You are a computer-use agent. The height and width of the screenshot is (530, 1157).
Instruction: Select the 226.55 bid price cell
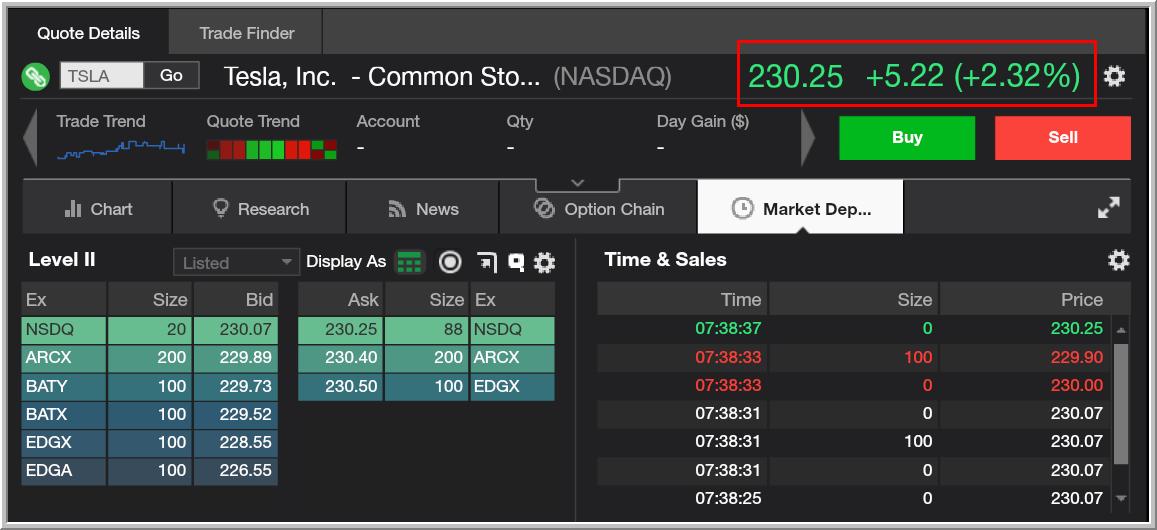(x=236, y=470)
